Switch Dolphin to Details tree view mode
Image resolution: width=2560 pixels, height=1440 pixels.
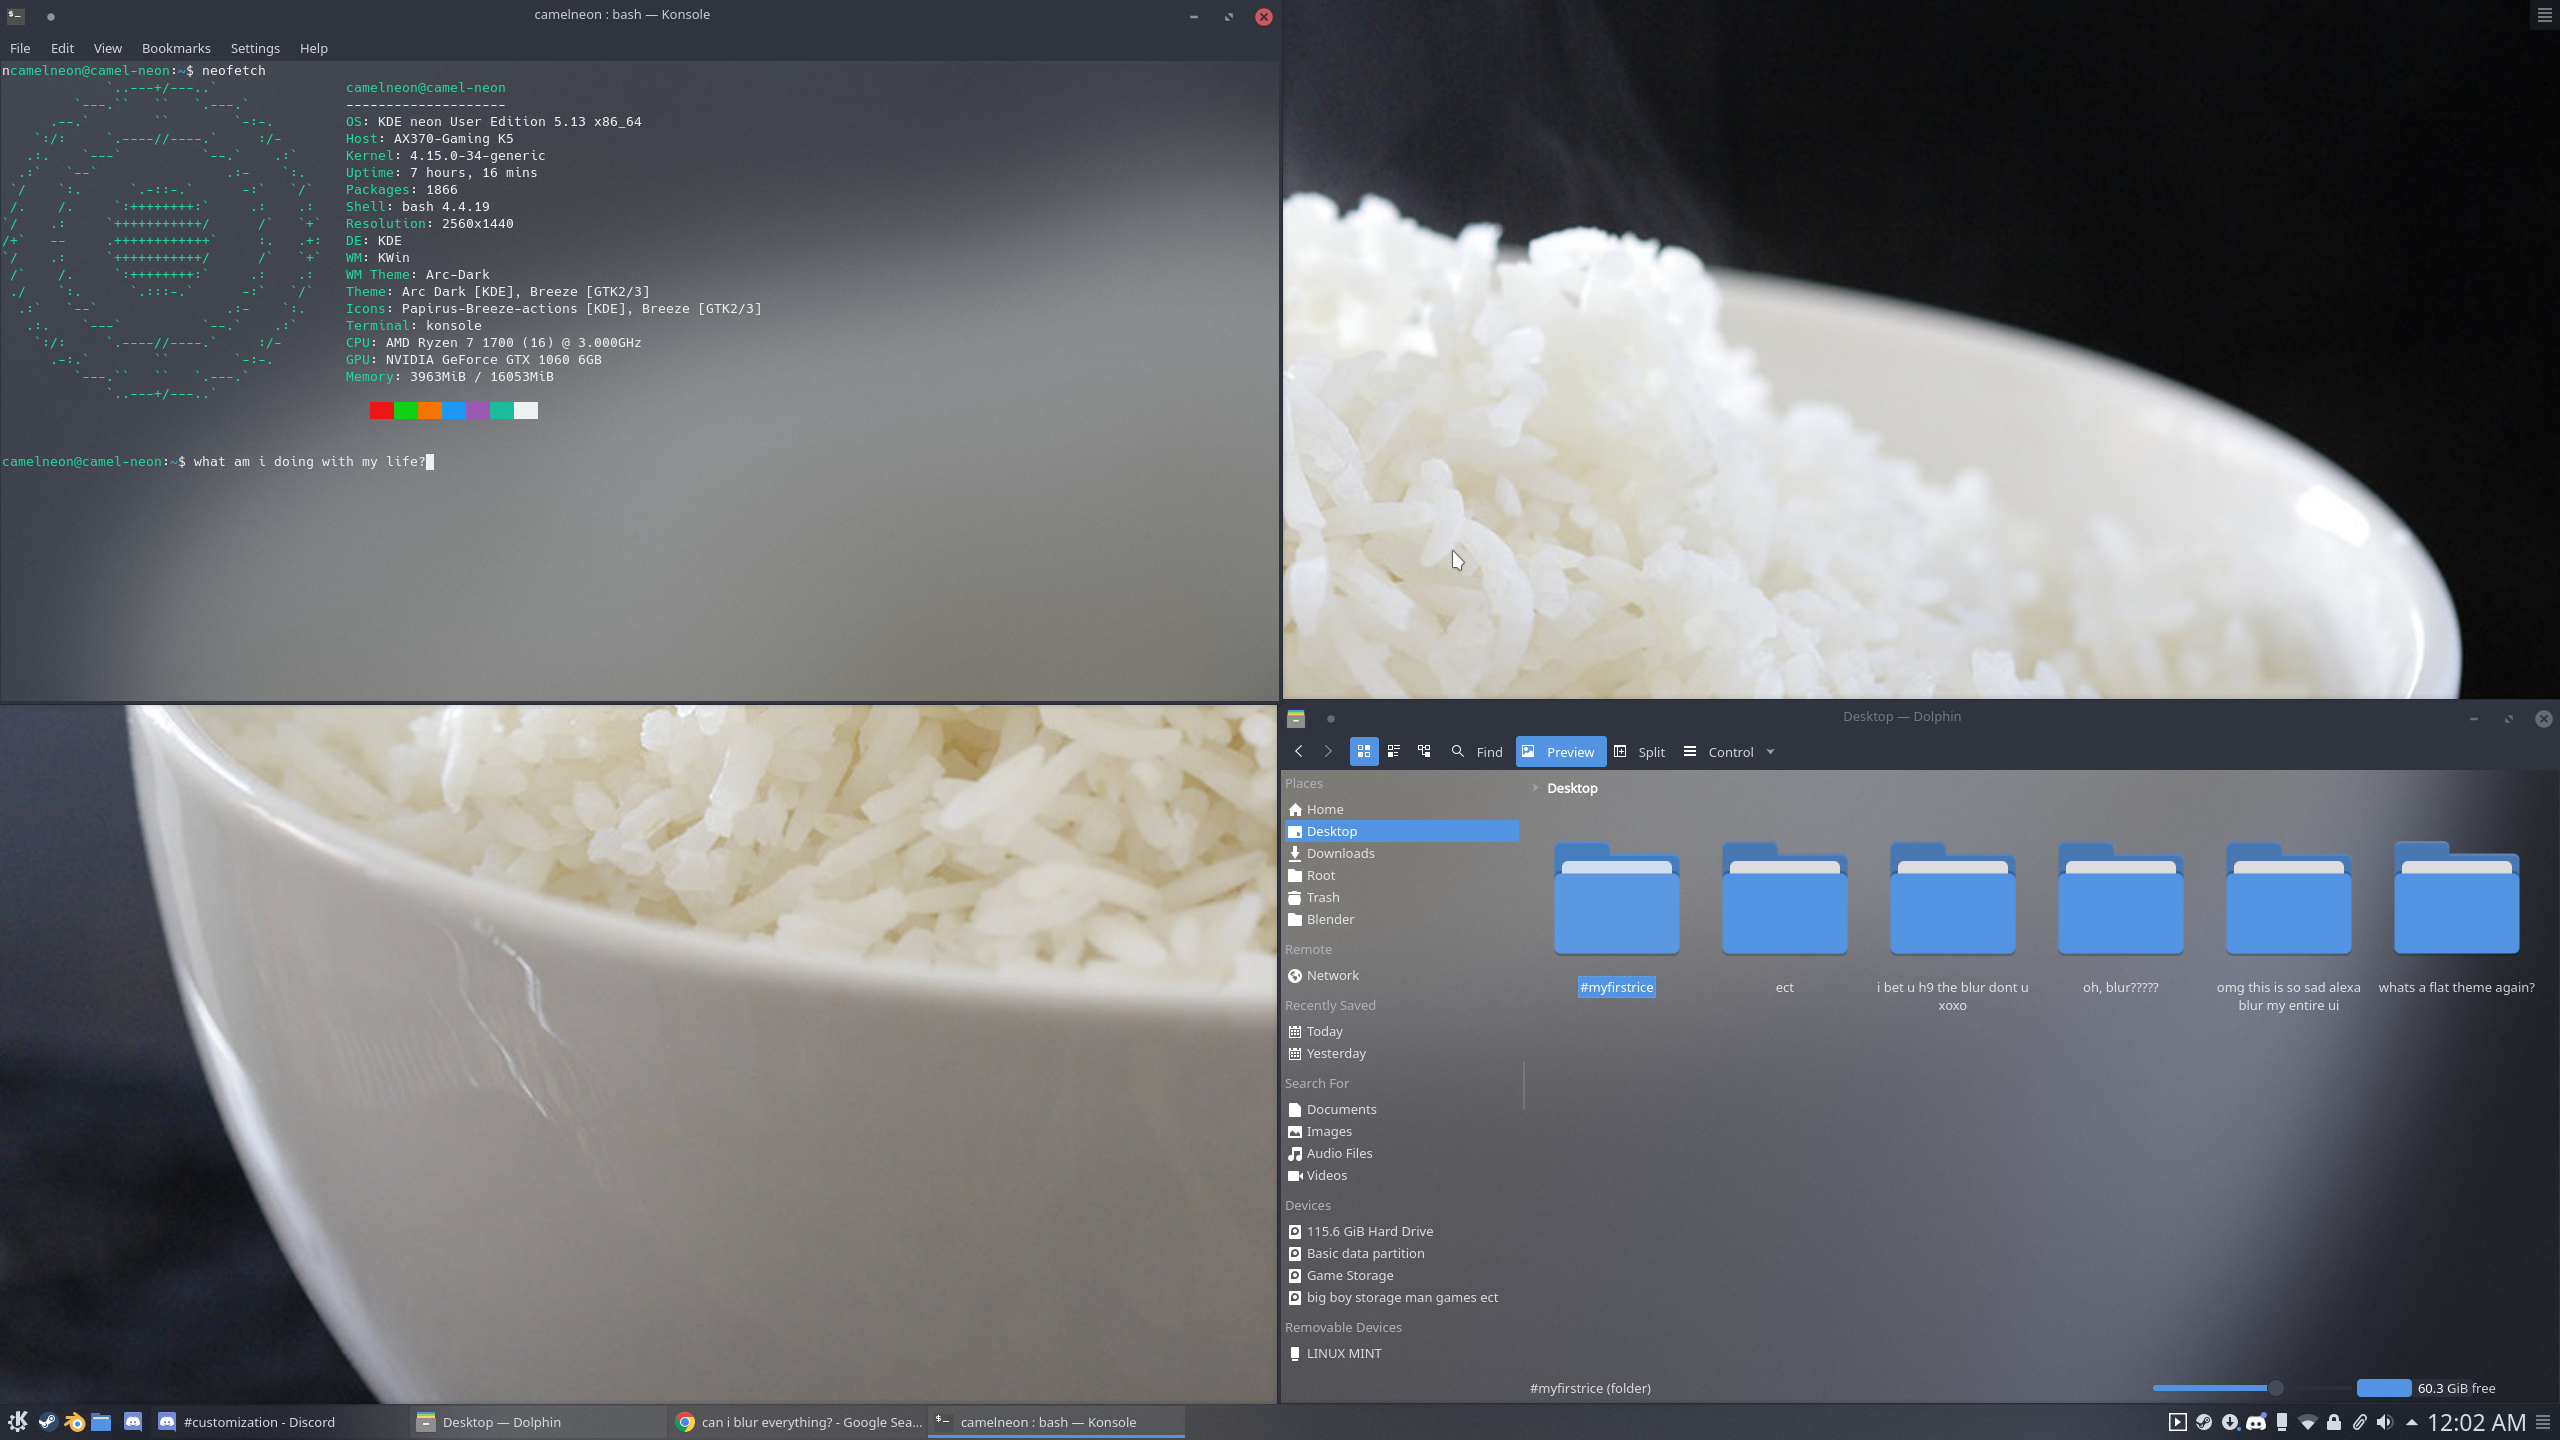(x=1424, y=751)
